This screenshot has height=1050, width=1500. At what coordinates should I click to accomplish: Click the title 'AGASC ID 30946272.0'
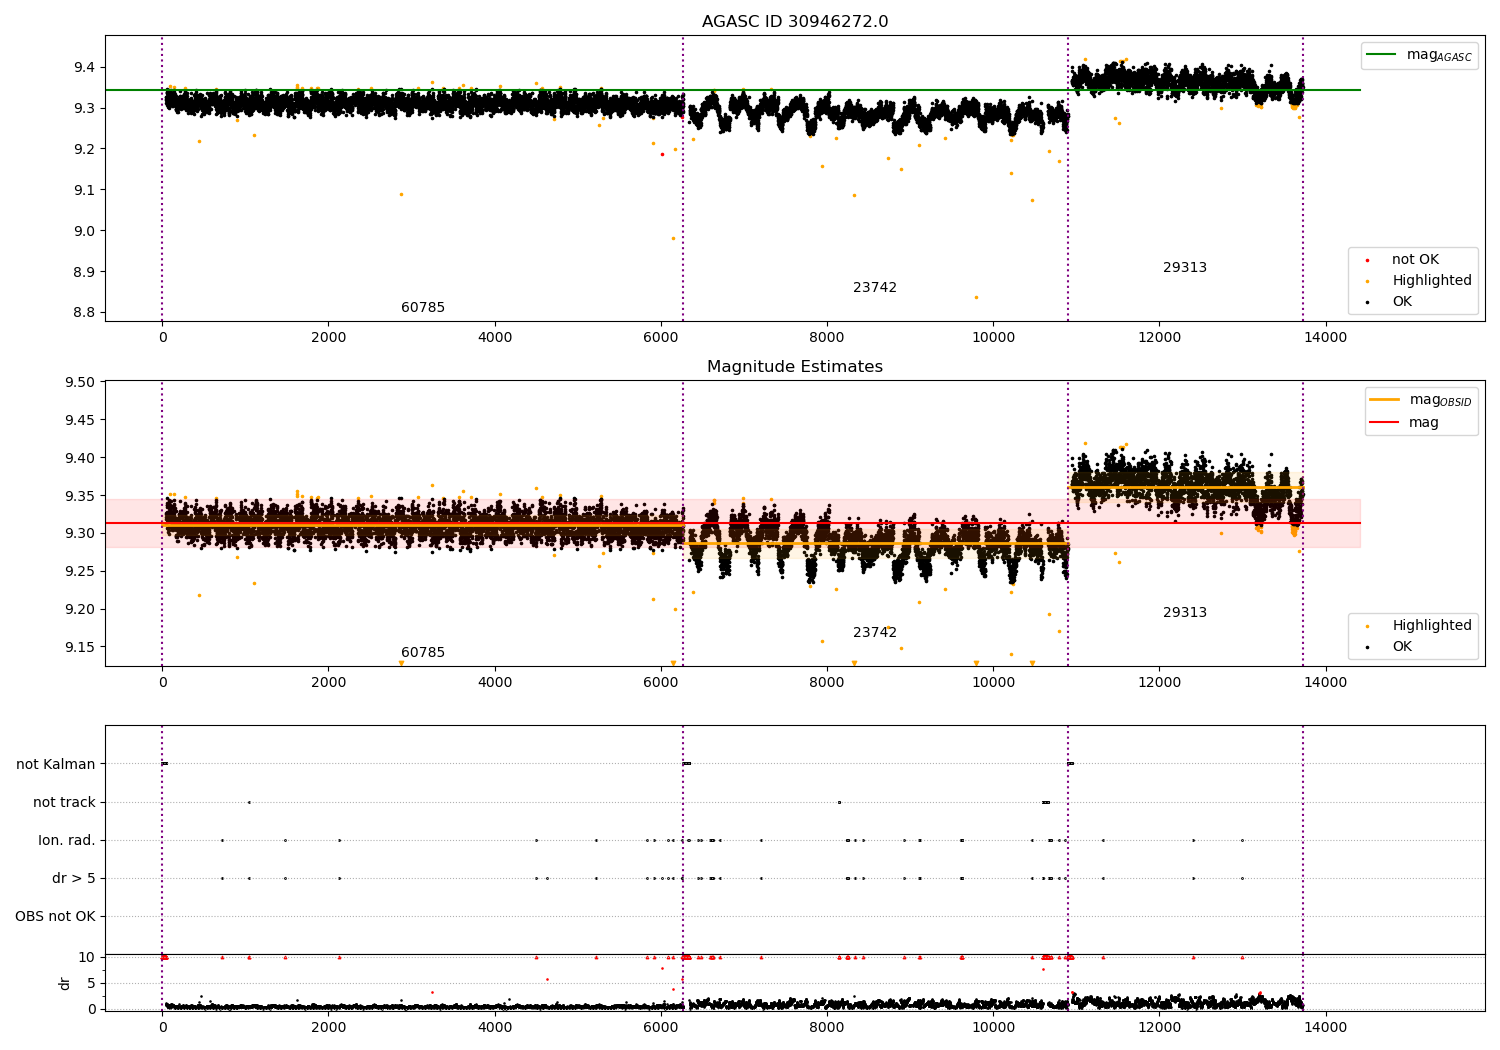point(795,22)
